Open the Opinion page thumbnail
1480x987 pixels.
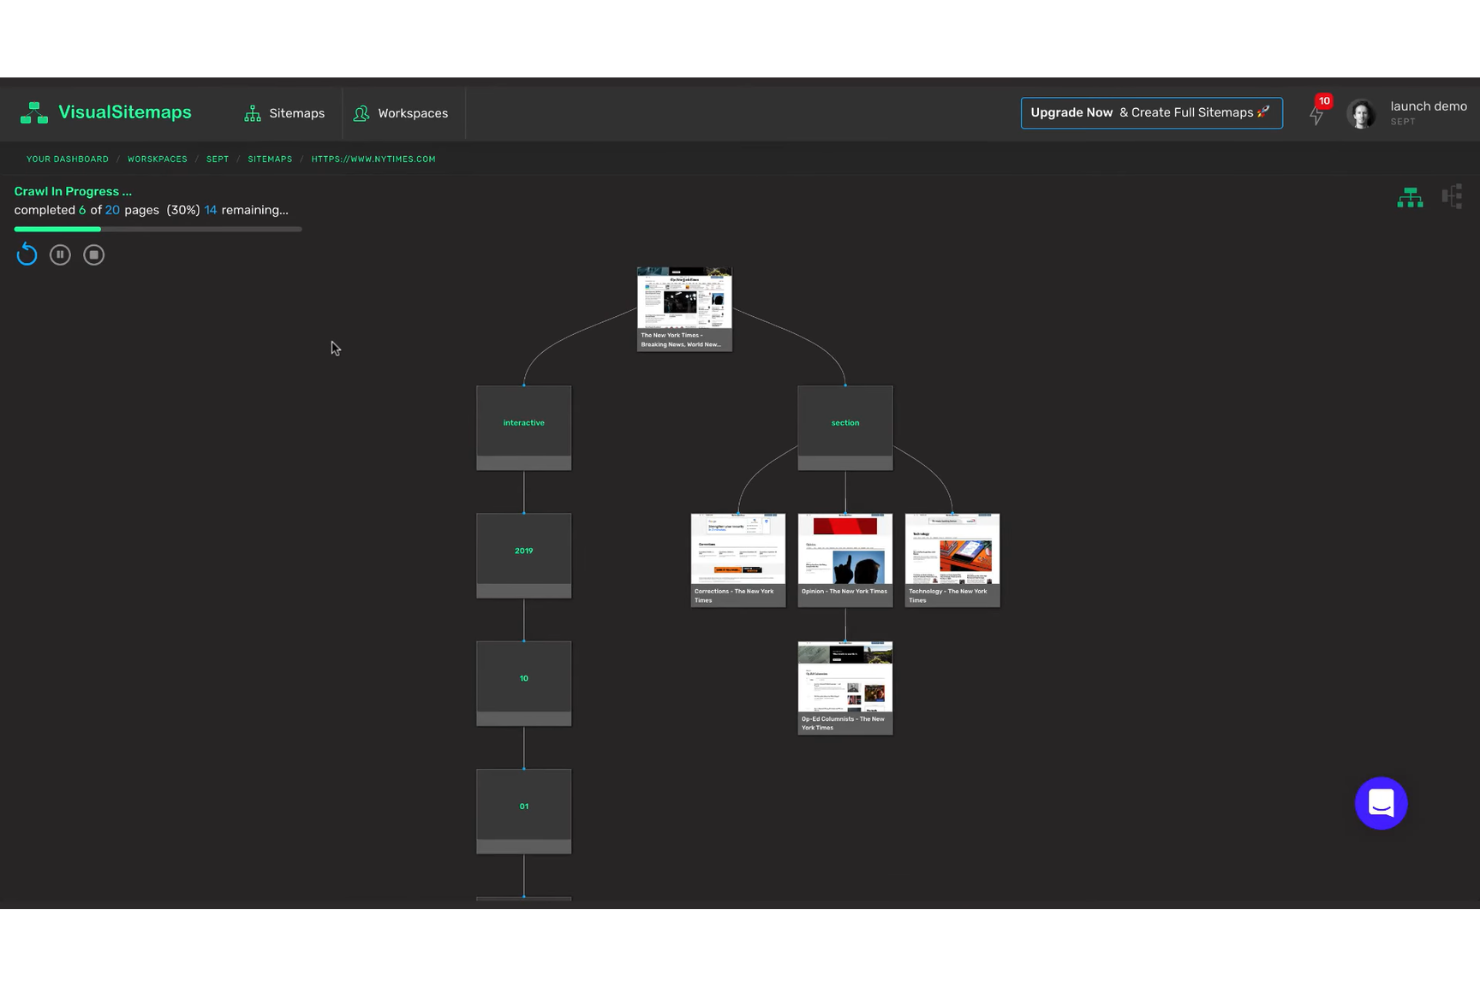pyautogui.click(x=845, y=560)
